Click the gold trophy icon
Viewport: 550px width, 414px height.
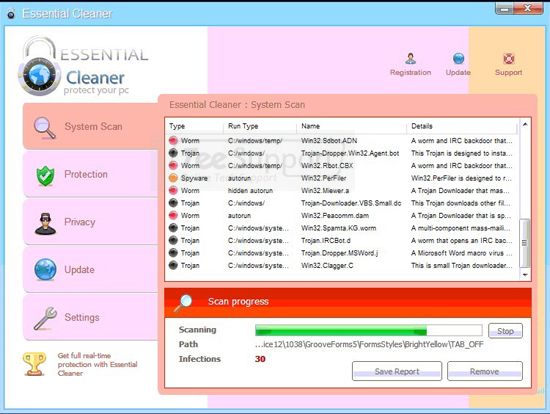pos(34,364)
